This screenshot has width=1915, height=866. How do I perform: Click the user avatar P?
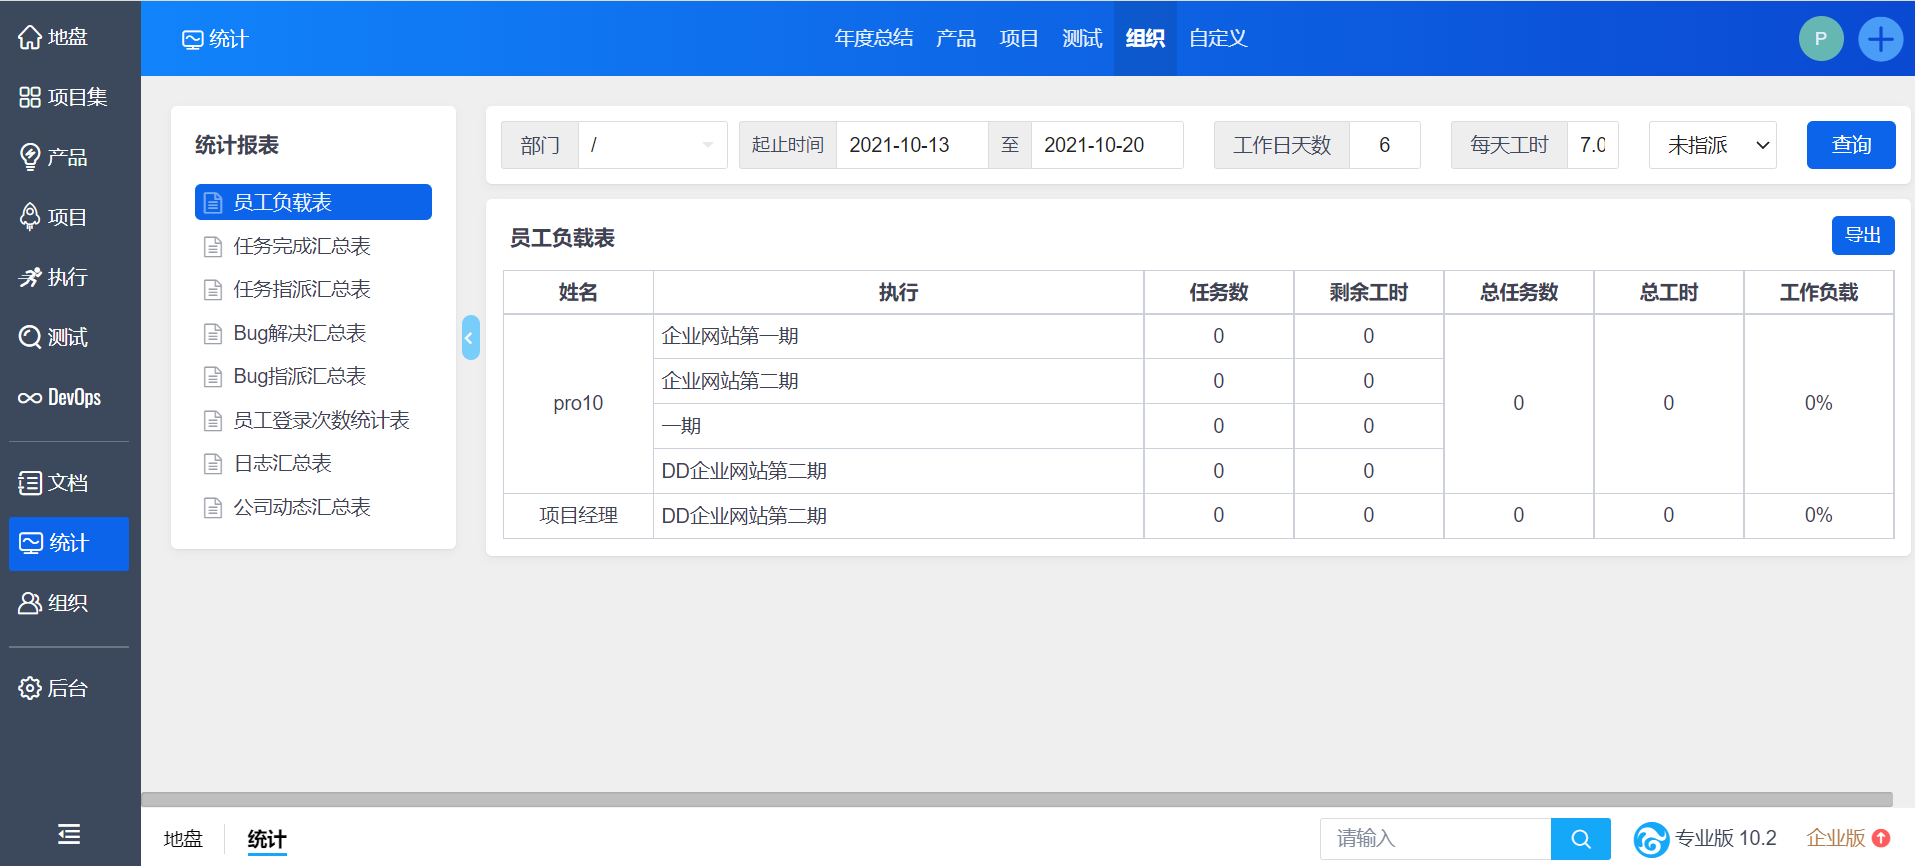coord(1821,39)
